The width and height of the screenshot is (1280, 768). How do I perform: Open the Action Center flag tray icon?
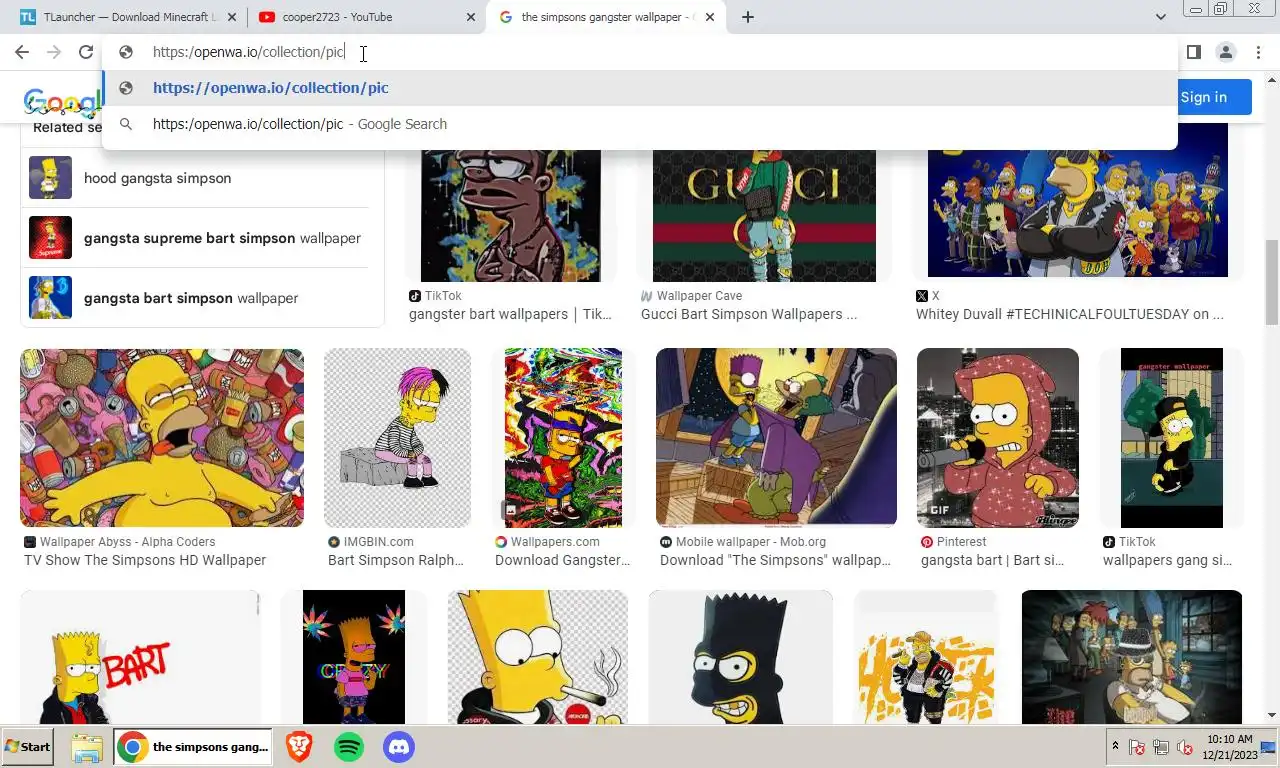coord(1137,747)
